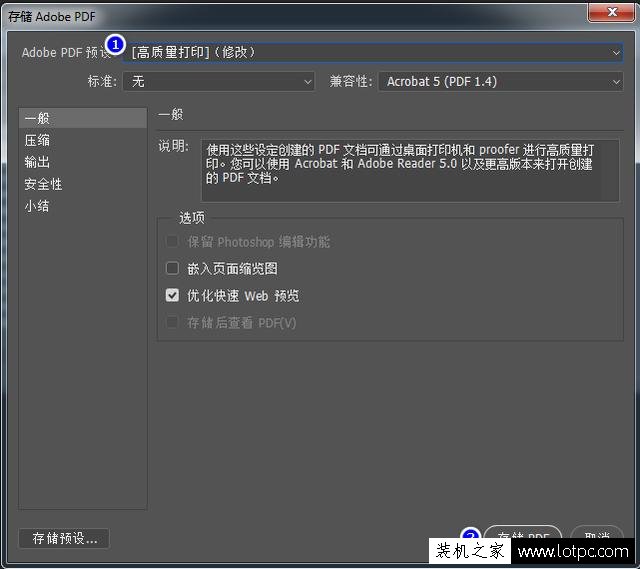The width and height of the screenshot is (640, 569).
Task: Uncheck 优化快速 Web 预览 checkbox
Action: (172, 296)
